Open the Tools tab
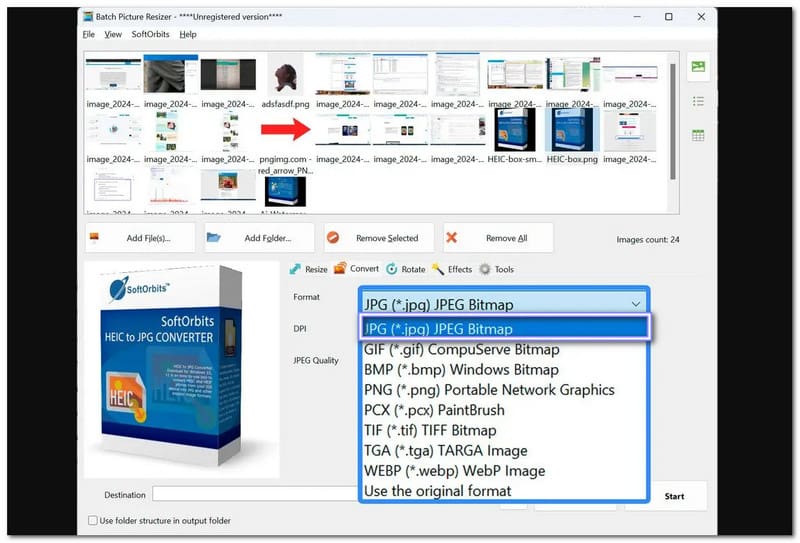This screenshot has height=543, width=800. point(496,269)
